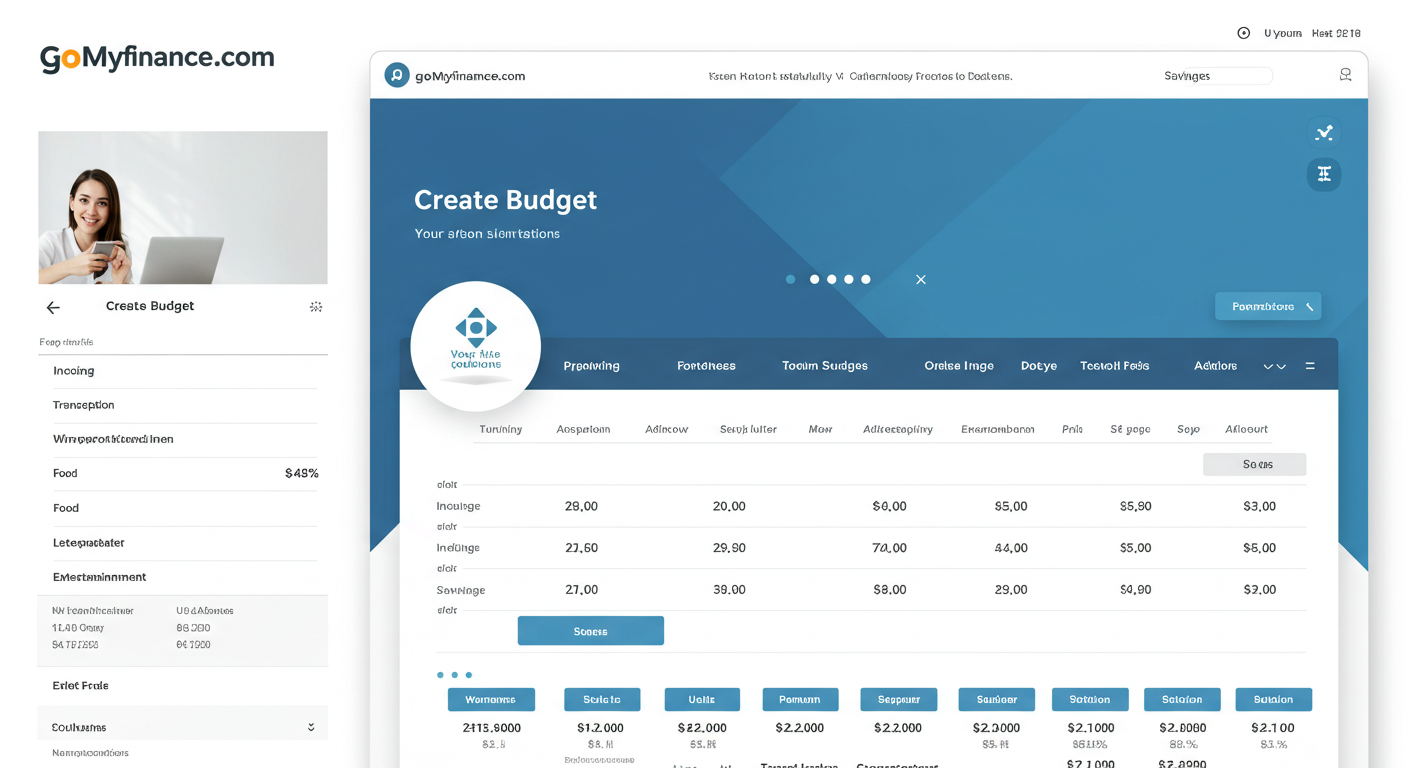Screen dimensions: 1408x768
Task: Click the Womone button at the bottom
Action: coord(491,699)
